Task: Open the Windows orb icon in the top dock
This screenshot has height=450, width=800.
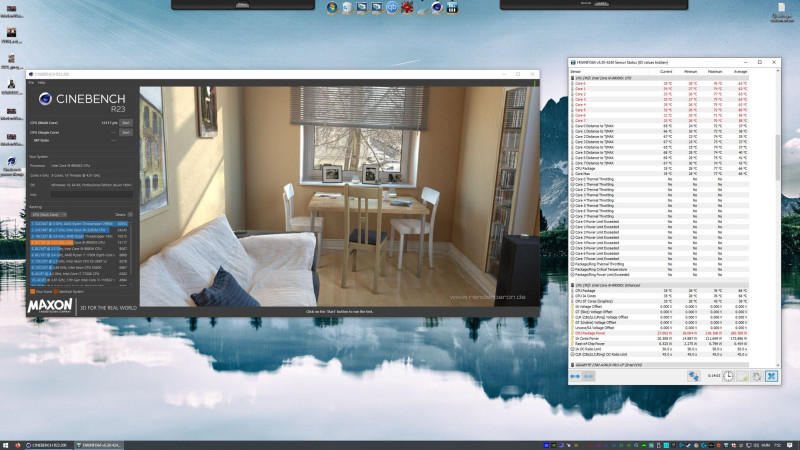Action: [332, 7]
